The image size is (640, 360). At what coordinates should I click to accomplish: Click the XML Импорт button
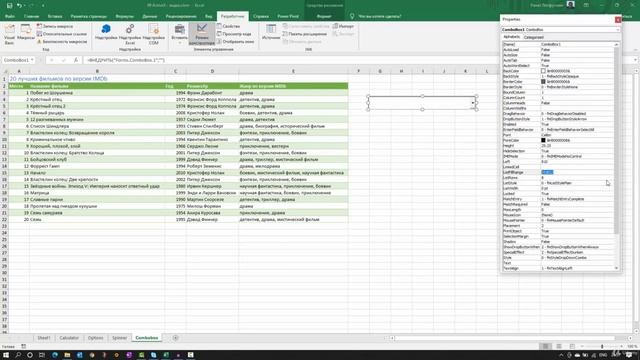(x=343, y=26)
